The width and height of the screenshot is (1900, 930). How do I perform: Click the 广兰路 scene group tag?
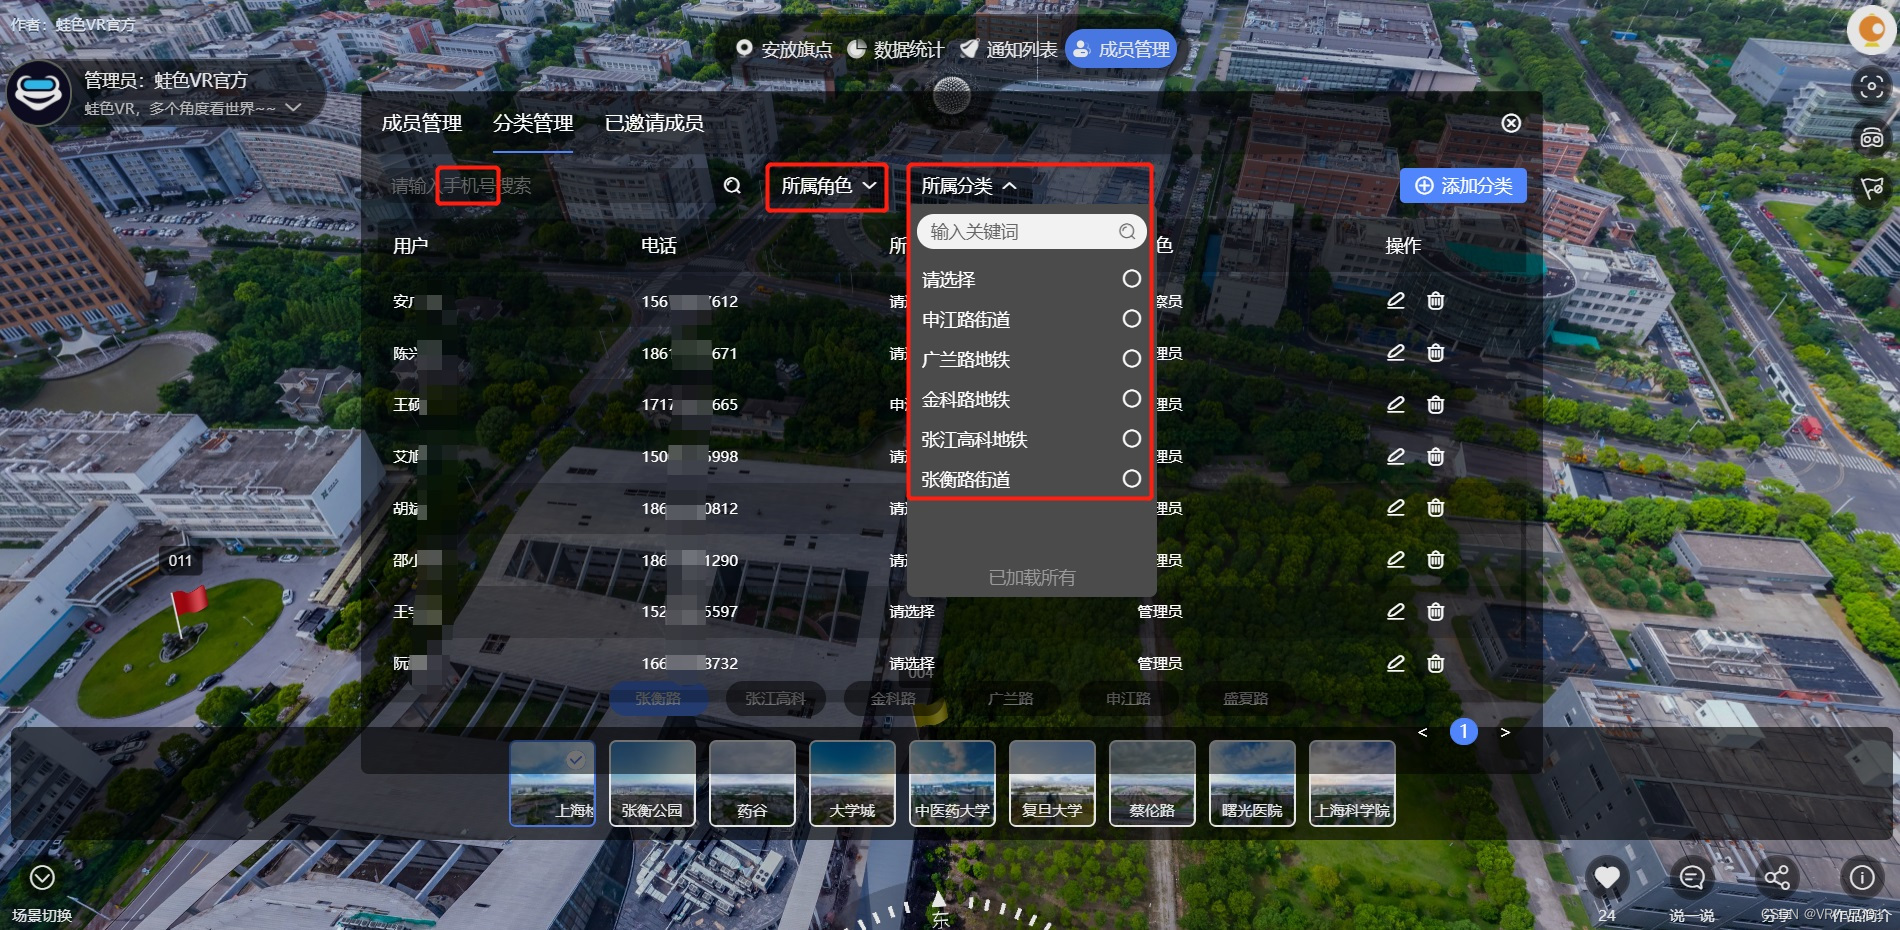point(1011,699)
